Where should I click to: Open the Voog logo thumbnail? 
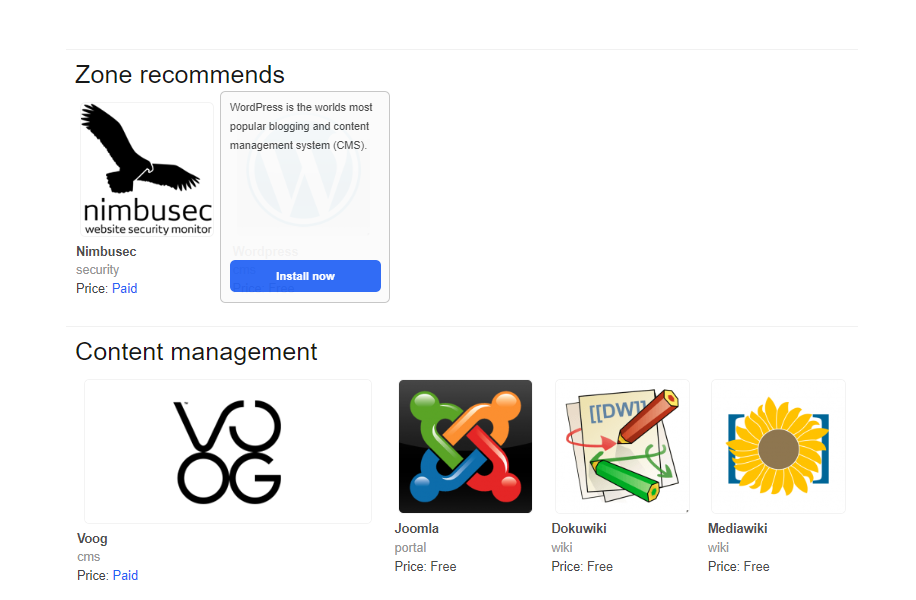point(228,452)
